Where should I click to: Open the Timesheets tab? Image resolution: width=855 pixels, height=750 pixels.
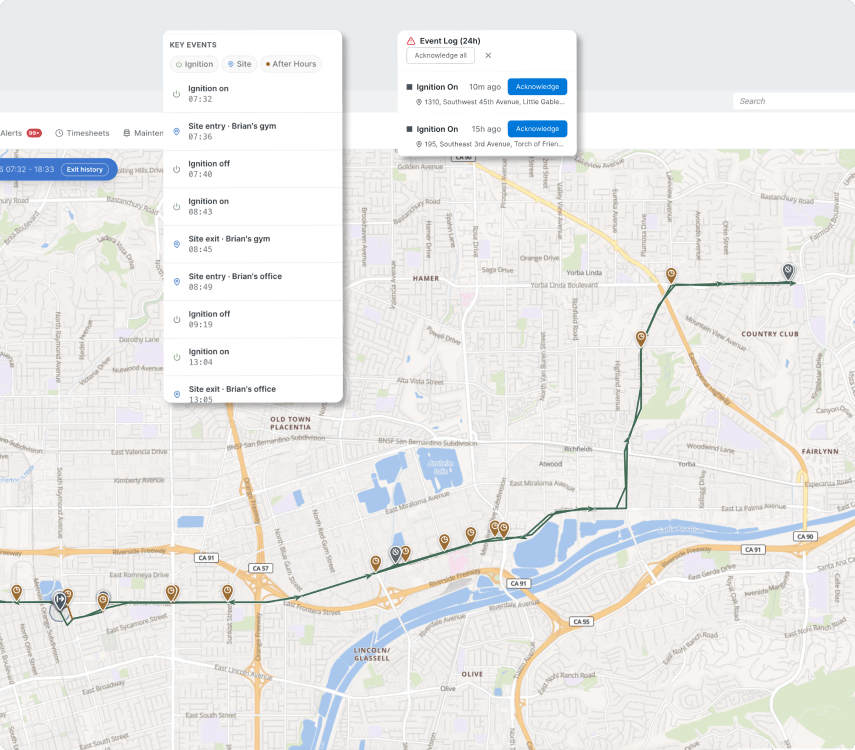point(82,133)
